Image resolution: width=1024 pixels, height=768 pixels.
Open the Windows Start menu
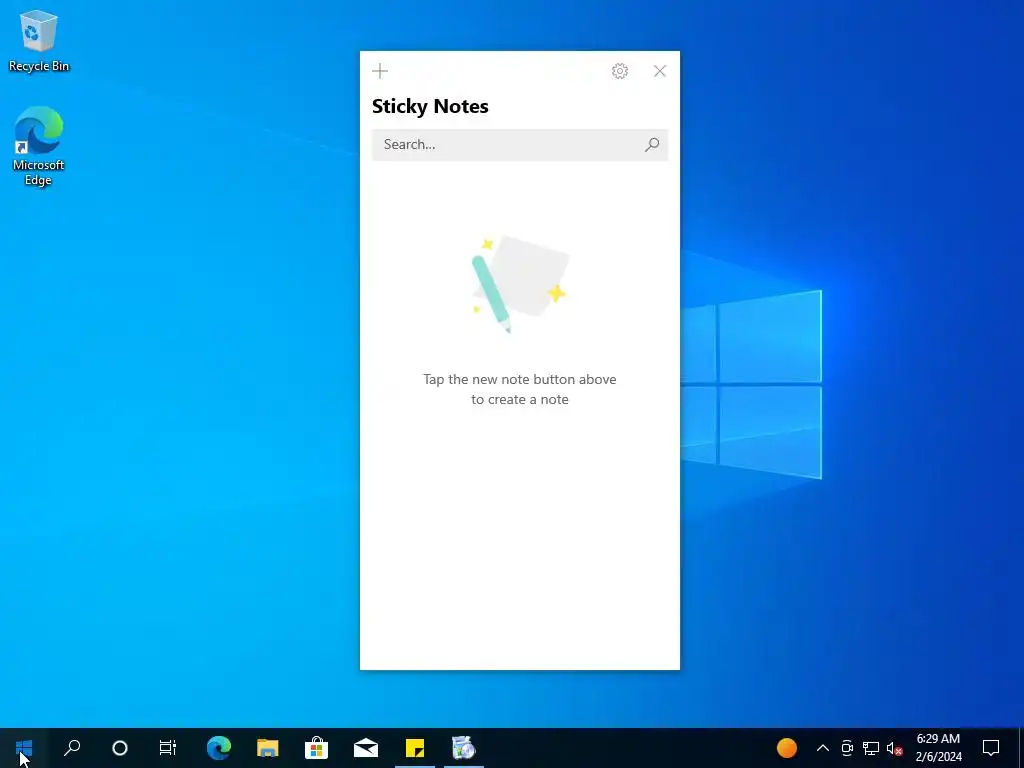pyautogui.click(x=24, y=748)
